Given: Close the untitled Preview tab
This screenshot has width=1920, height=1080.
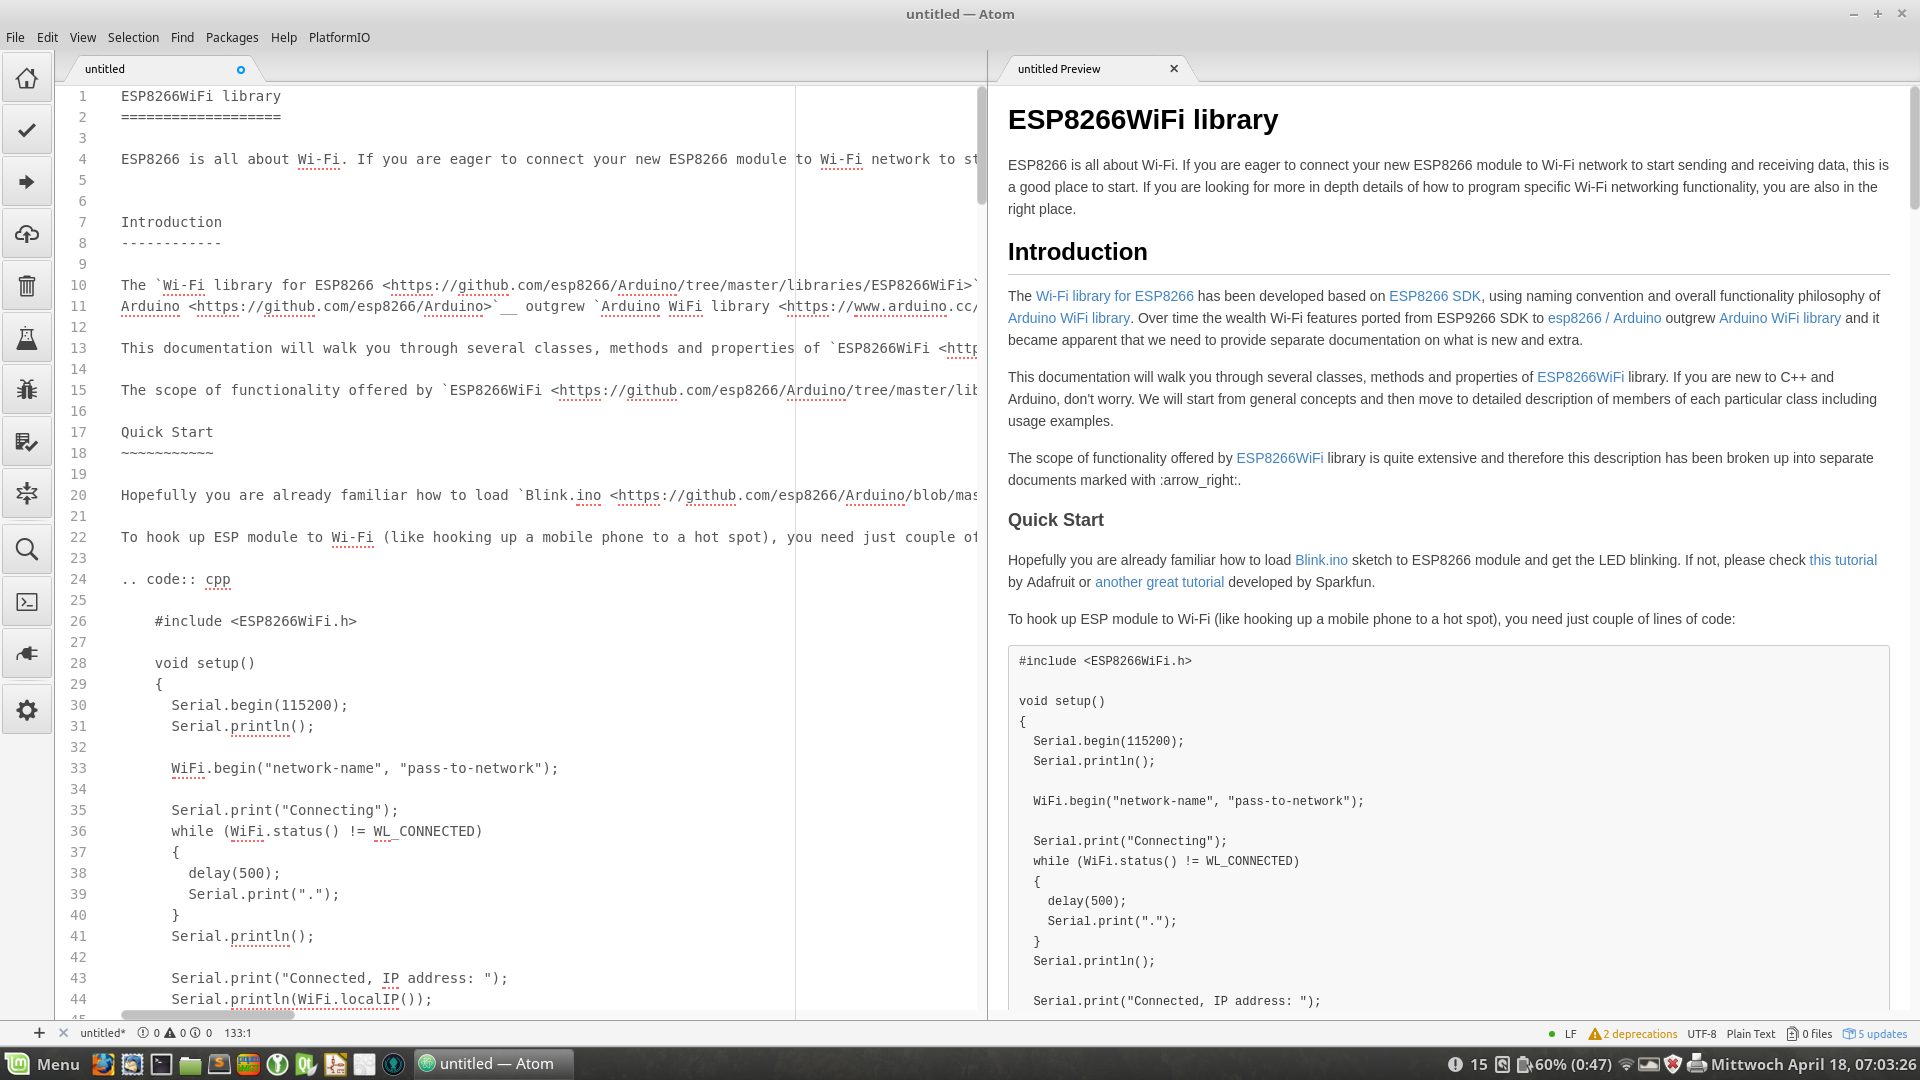Looking at the screenshot, I should click(1174, 69).
